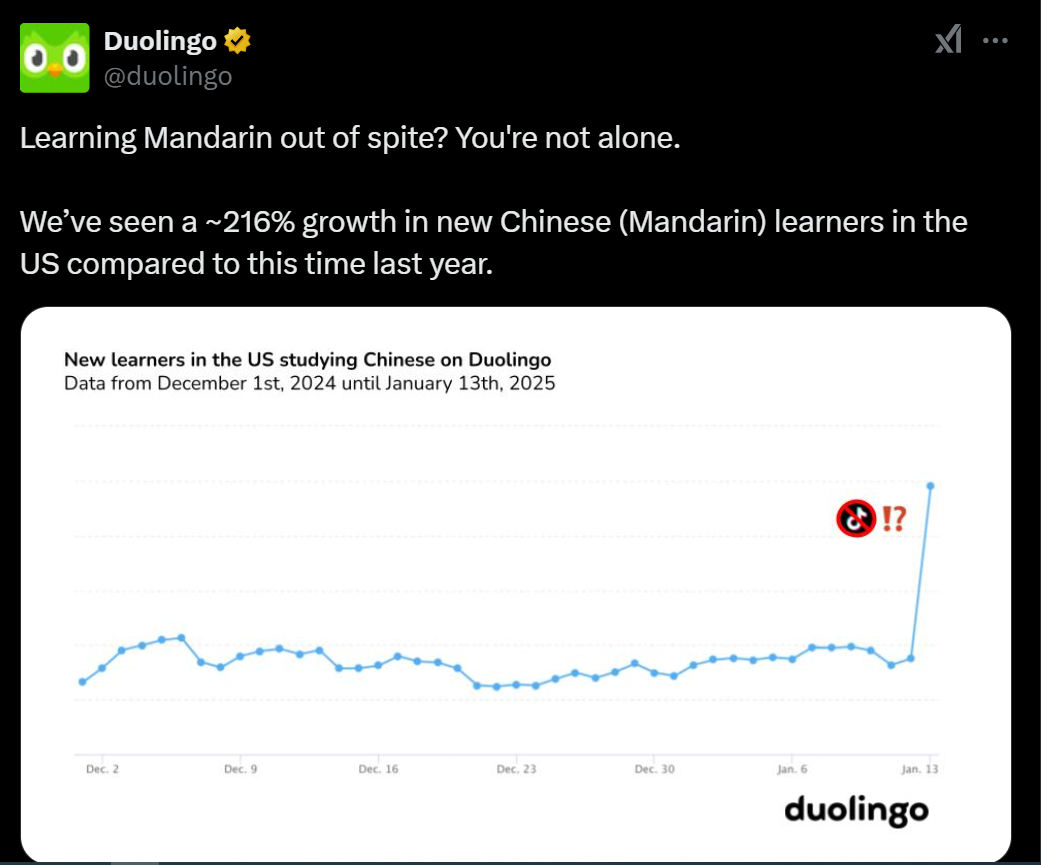Image resolution: width=1041 pixels, height=865 pixels.
Task: Click the "Data from December 1st" subtitle
Action: coord(309,383)
